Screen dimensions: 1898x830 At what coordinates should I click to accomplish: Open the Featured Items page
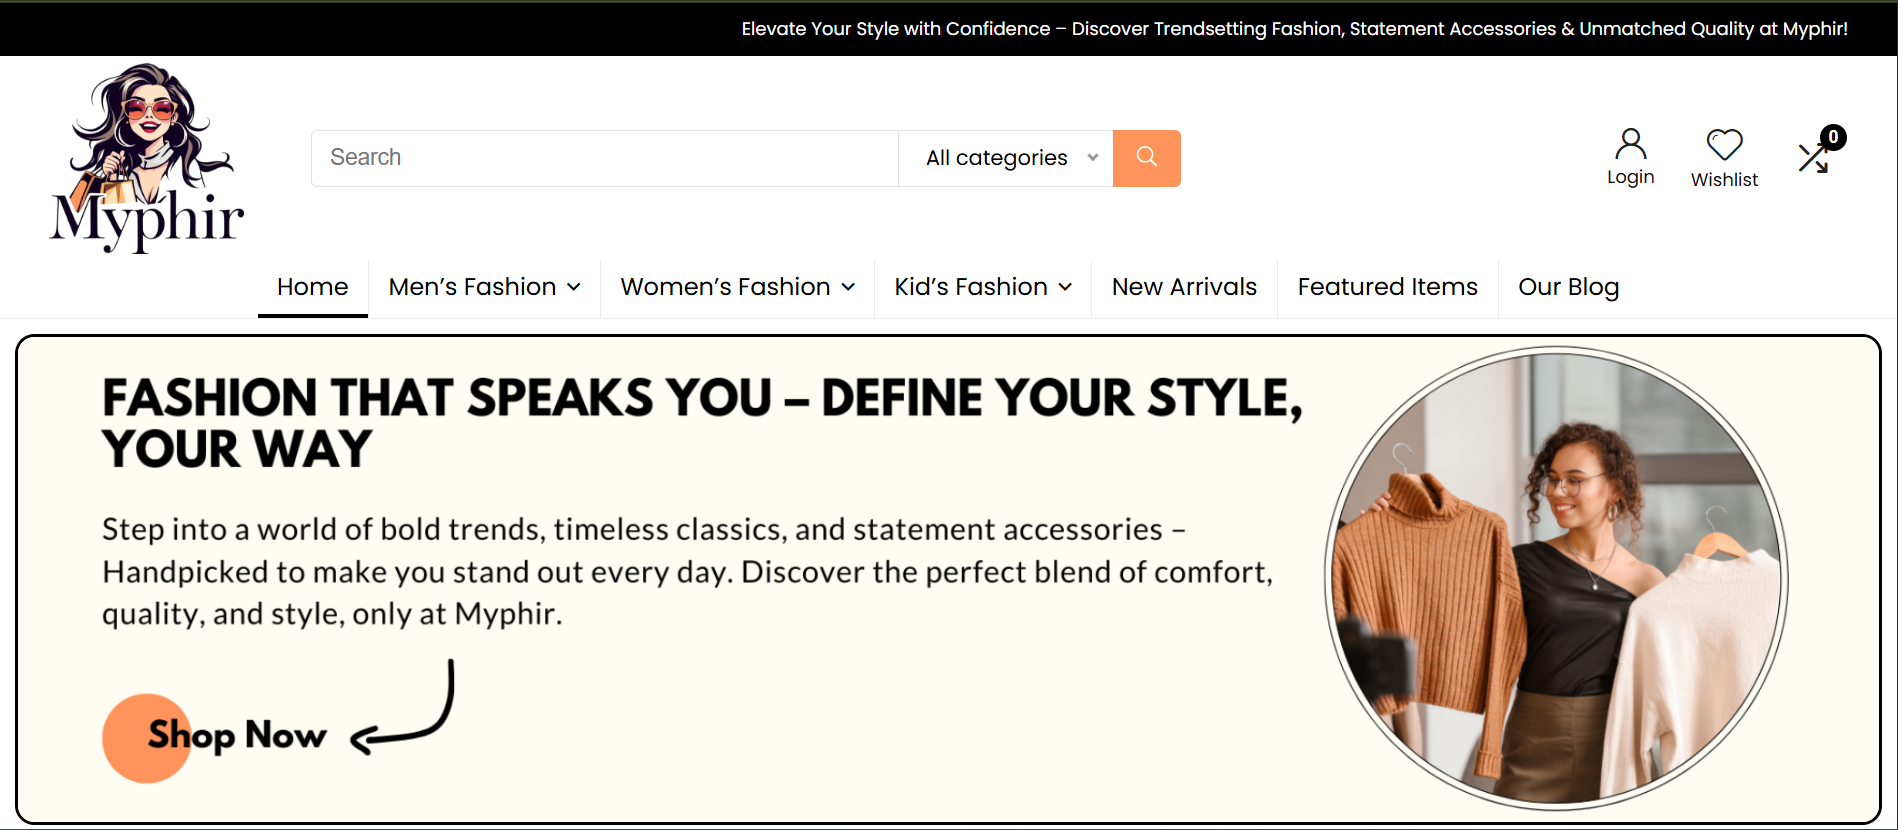click(1387, 287)
